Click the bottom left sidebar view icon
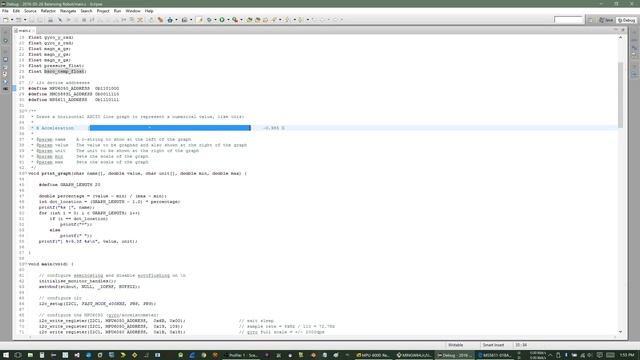The width and height of the screenshot is (640, 360). 5,89
